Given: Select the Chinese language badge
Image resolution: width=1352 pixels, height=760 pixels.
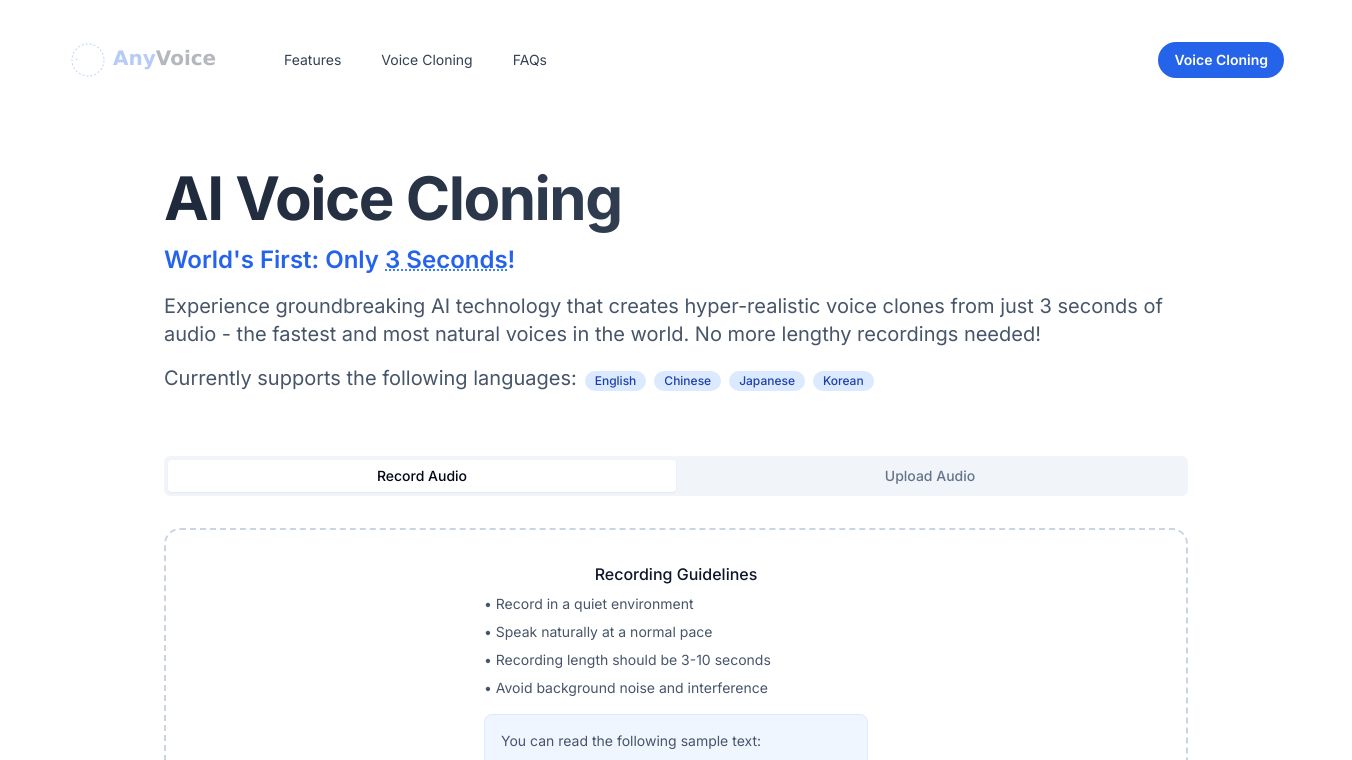Looking at the screenshot, I should tap(687, 381).
